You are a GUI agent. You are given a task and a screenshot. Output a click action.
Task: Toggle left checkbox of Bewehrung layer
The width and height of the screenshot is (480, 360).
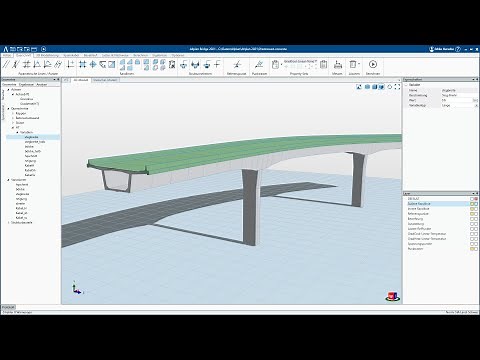click(472, 219)
